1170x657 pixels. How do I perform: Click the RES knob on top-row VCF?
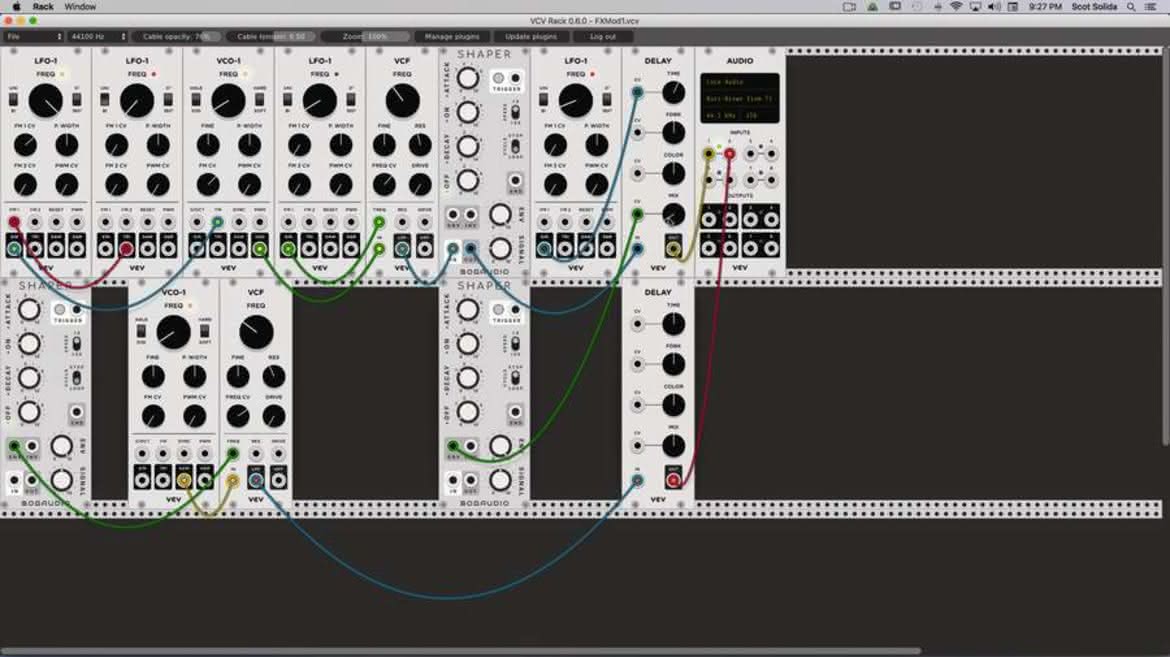tap(420, 145)
